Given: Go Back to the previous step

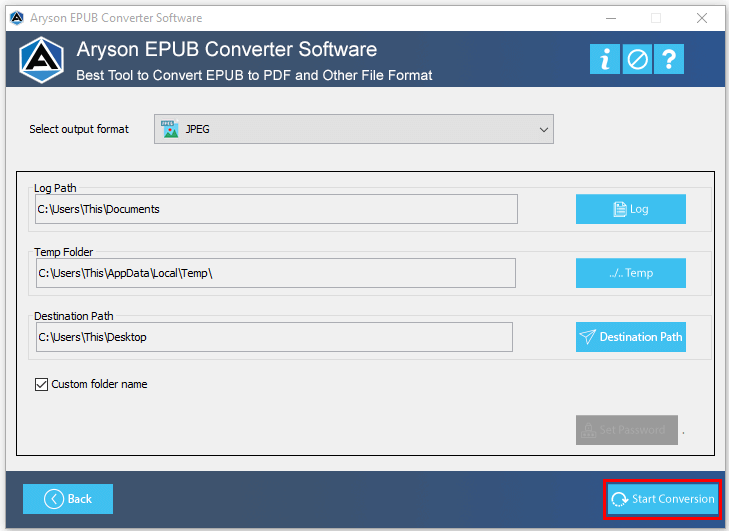Looking at the screenshot, I should [68, 499].
